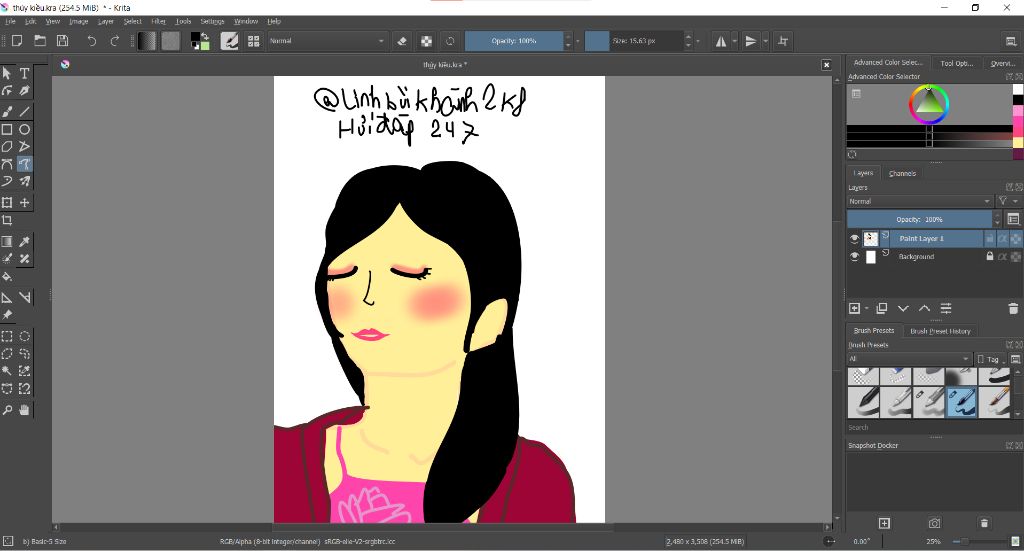This screenshot has height=551, width=1024.
Task: Select the Text tool
Action: pyautogui.click(x=24, y=73)
